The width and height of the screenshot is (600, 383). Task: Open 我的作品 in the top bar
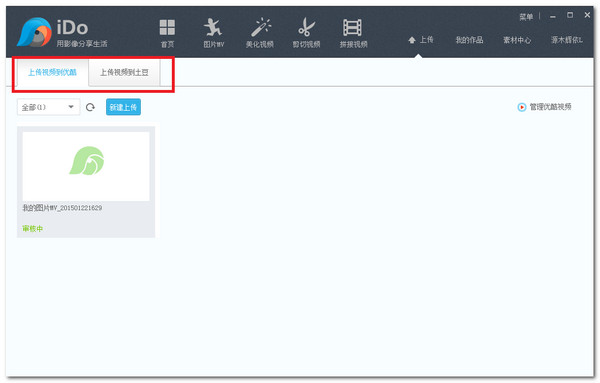470,40
